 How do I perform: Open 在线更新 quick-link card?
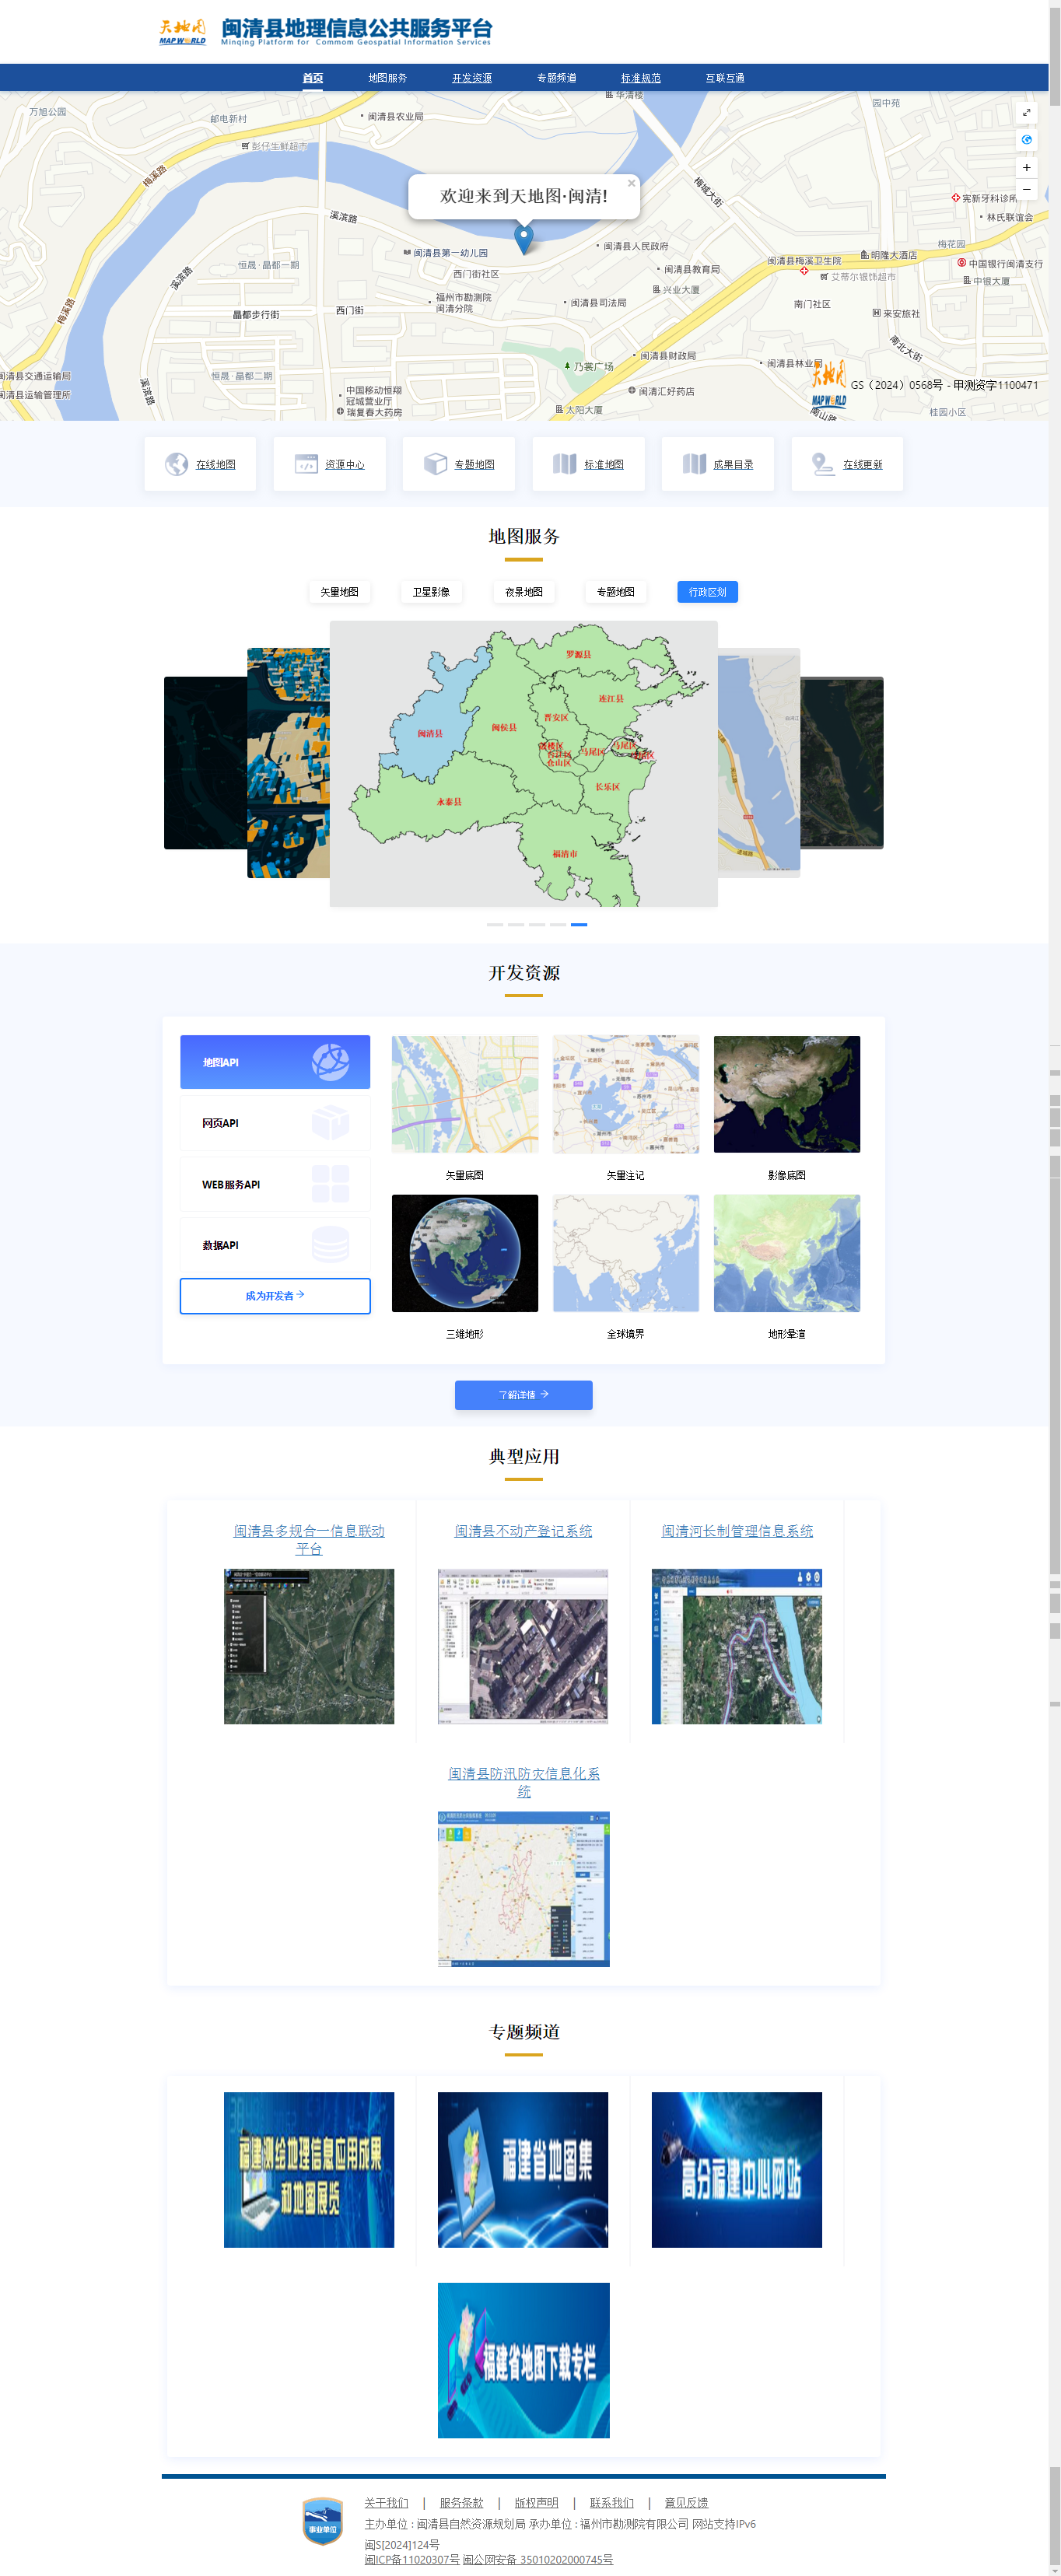847,464
